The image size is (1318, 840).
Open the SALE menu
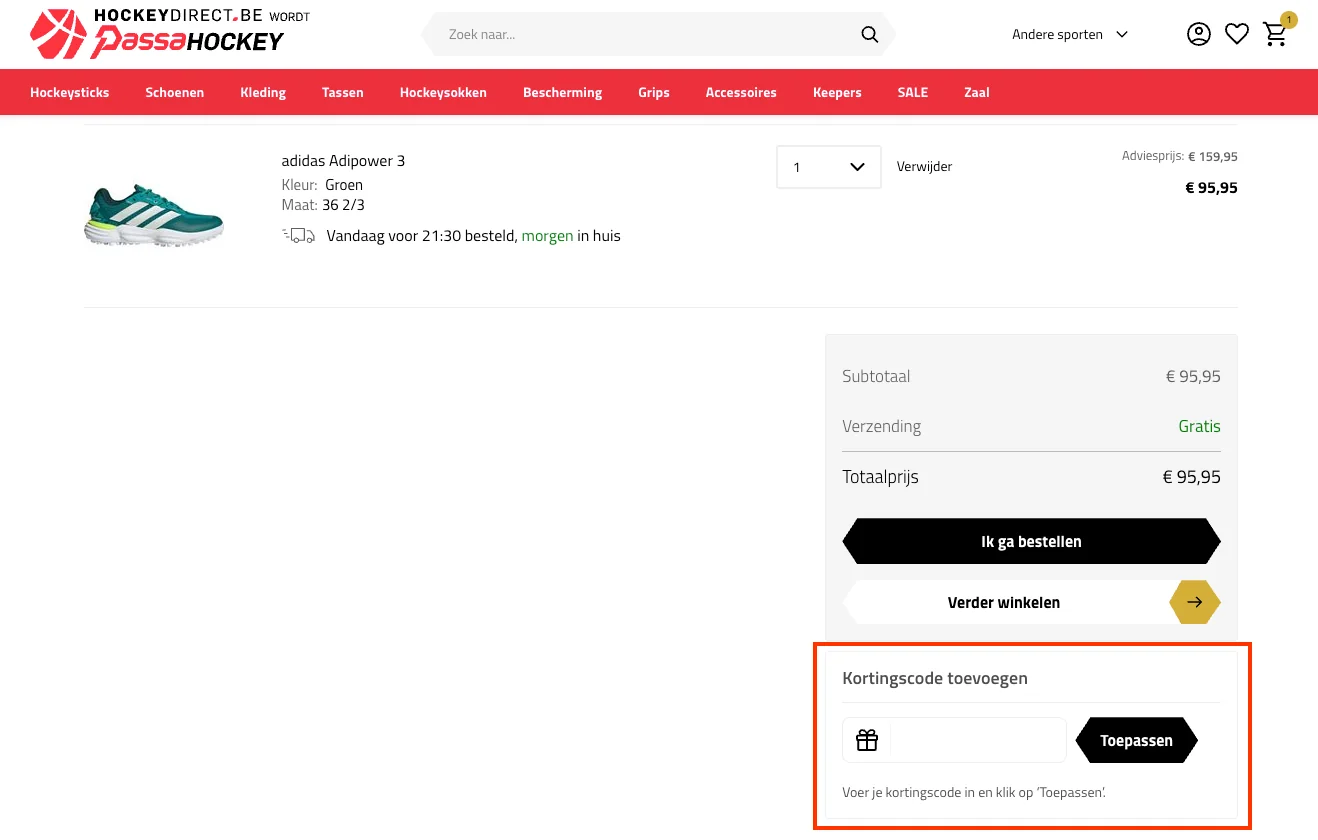pyautogui.click(x=913, y=92)
